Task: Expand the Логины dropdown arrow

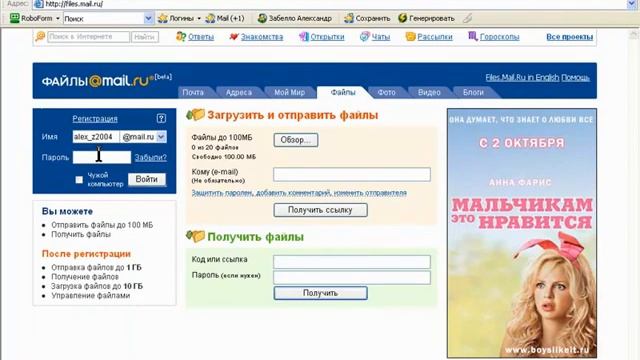Action: click(199, 18)
